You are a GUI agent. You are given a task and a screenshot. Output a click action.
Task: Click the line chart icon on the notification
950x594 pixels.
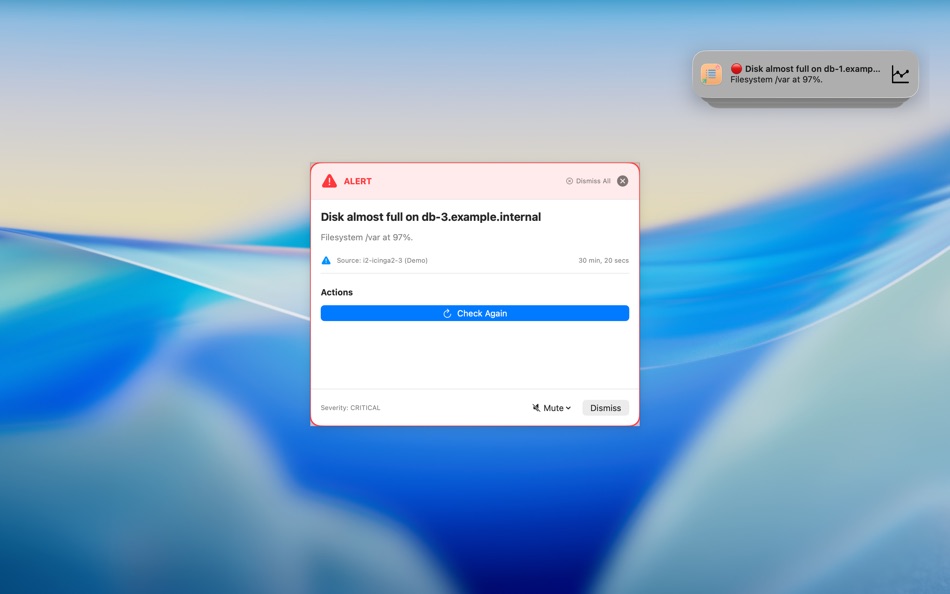(899, 72)
